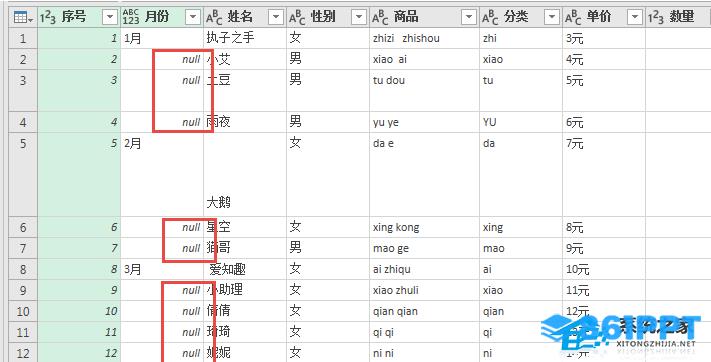
Task: Click the product cell yu ye
Action: pos(424,122)
